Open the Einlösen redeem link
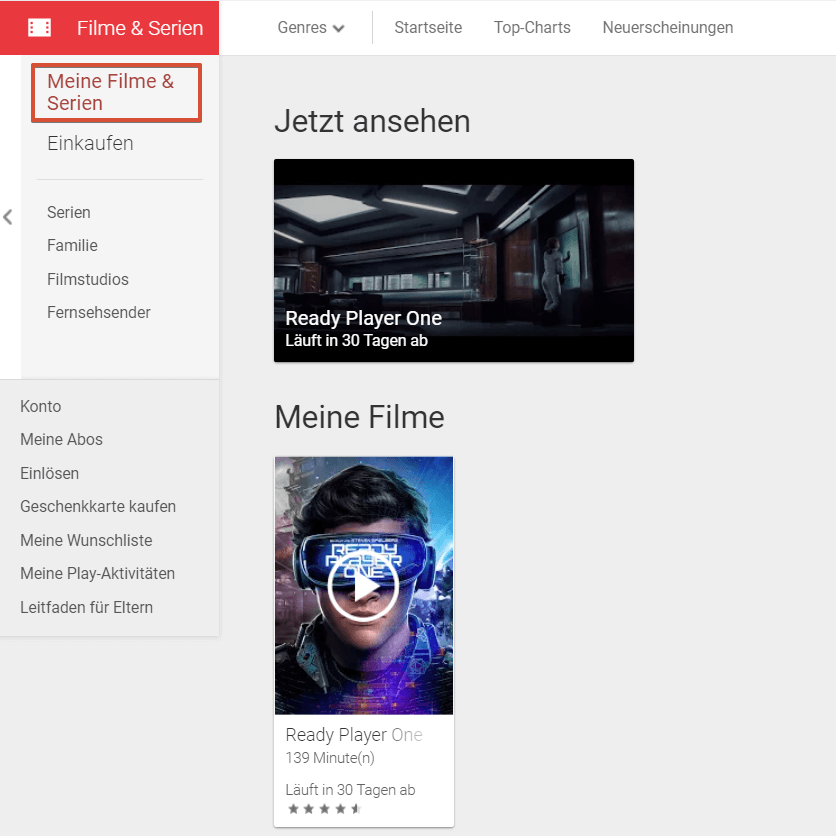The width and height of the screenshot is (836, 836). click(50, 473)
